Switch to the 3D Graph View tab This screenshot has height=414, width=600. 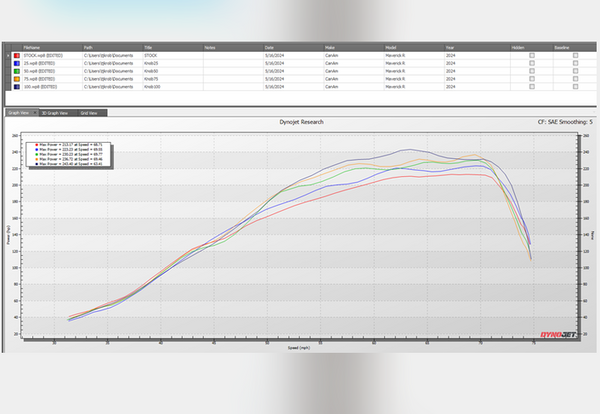(x=53, y=113)
